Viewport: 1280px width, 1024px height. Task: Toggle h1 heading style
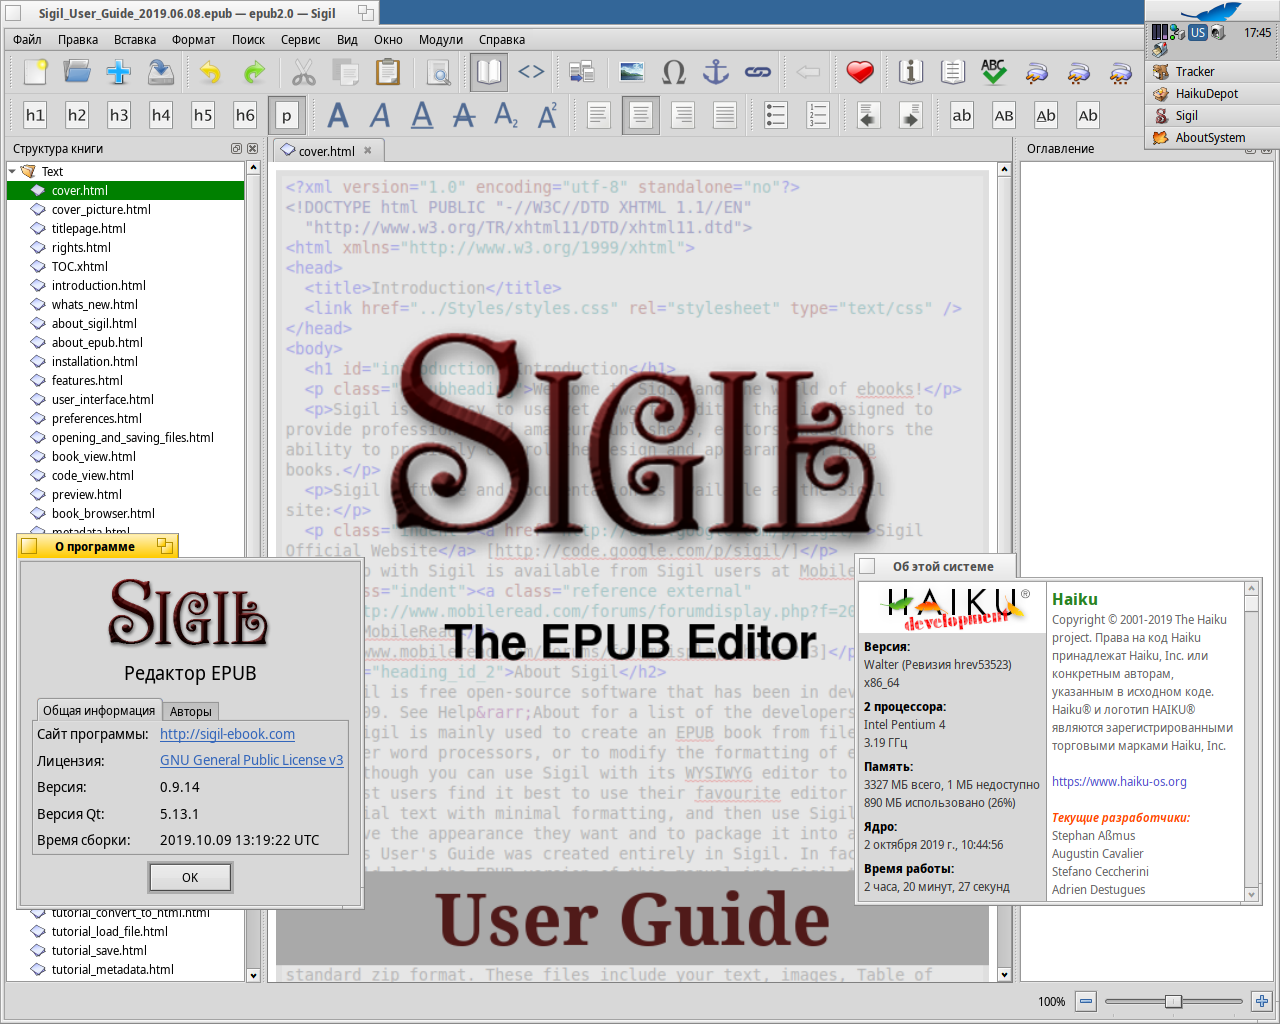(35, 115)
